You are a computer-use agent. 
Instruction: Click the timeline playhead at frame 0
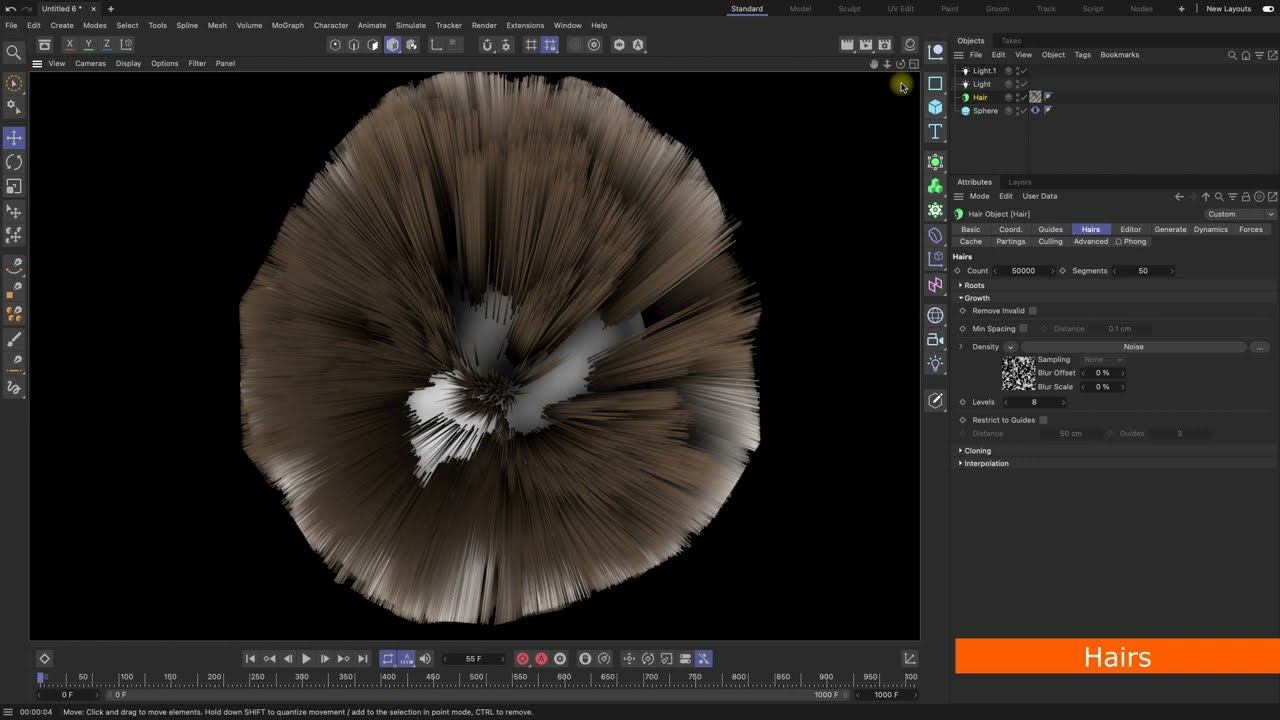coord(41,678)
